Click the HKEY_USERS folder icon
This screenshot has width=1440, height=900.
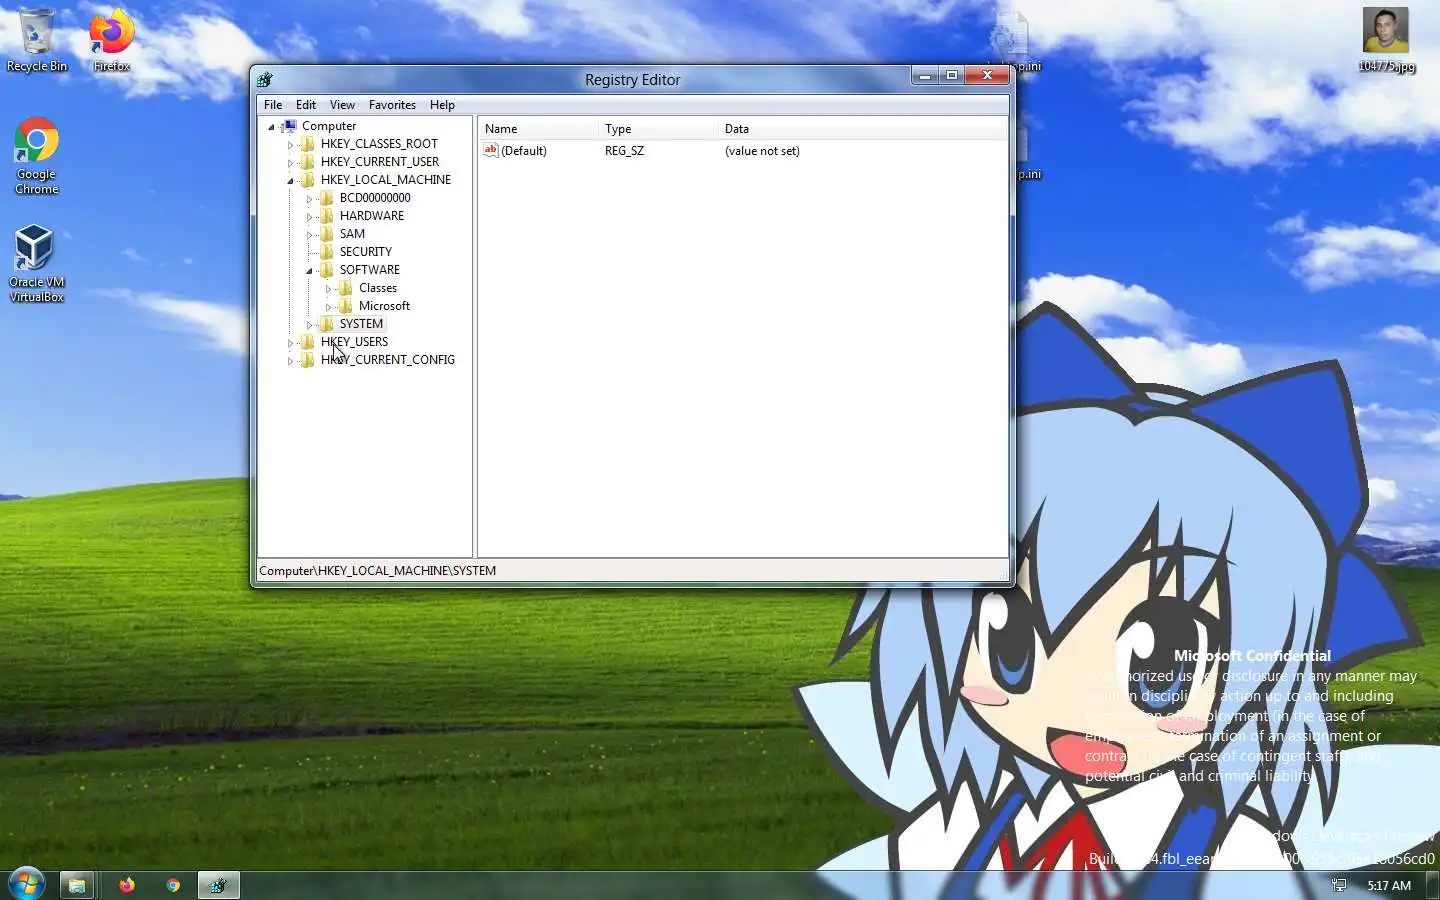[x=308, y=342]
